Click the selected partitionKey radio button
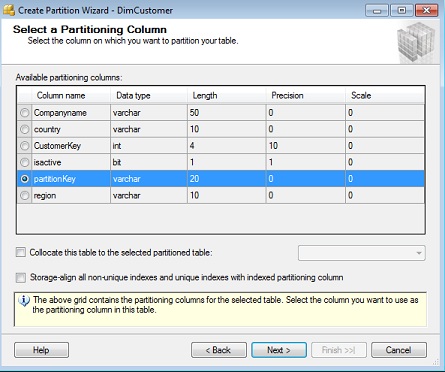445x372 pixels. tap(25, 179)
